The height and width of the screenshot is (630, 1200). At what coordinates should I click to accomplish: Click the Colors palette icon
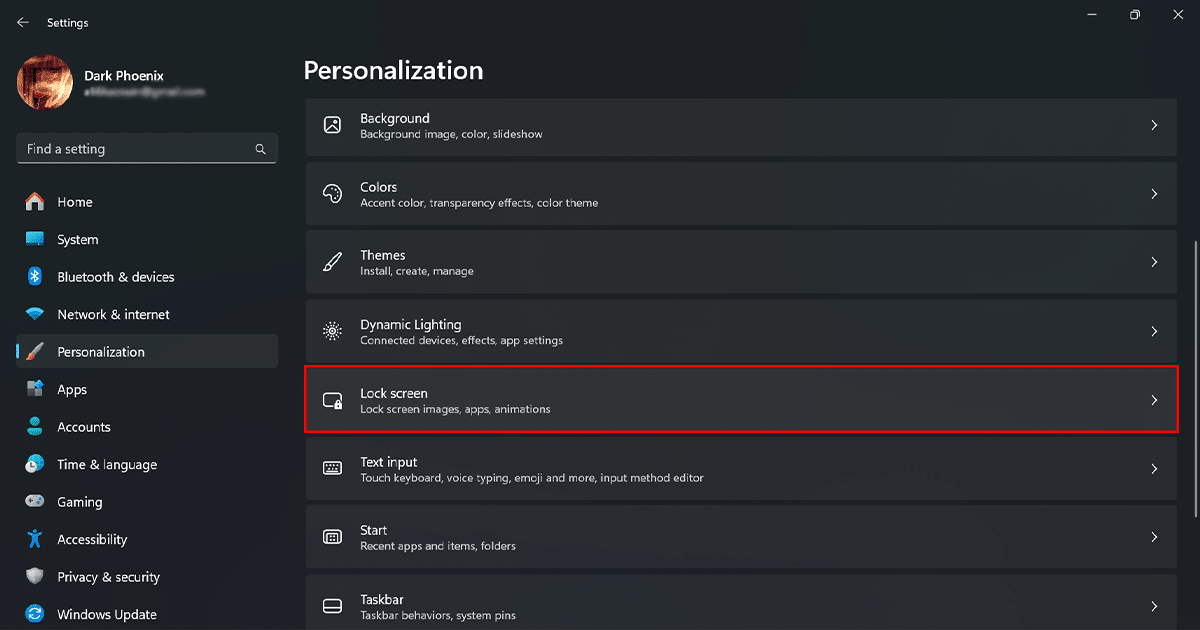click(332, 194)
